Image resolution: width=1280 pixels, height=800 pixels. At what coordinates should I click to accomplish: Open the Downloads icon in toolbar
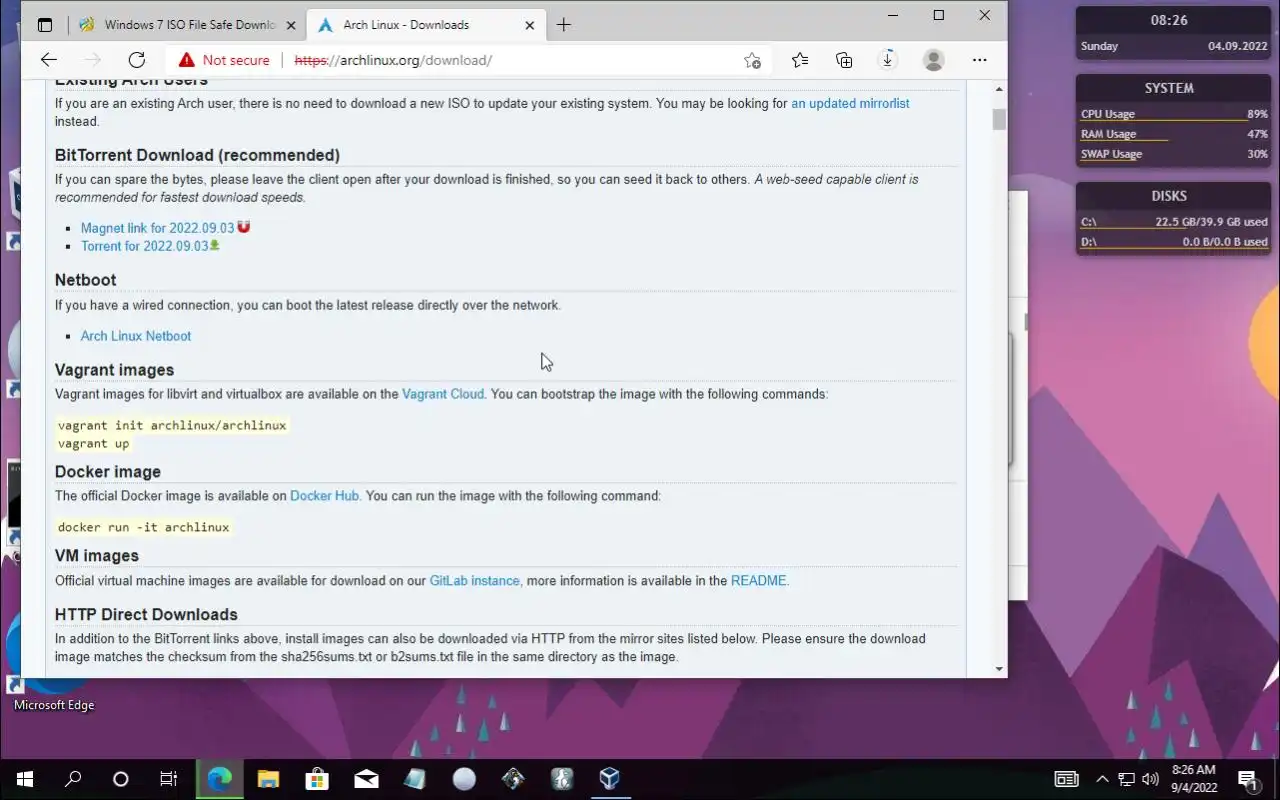coord(887,60)
